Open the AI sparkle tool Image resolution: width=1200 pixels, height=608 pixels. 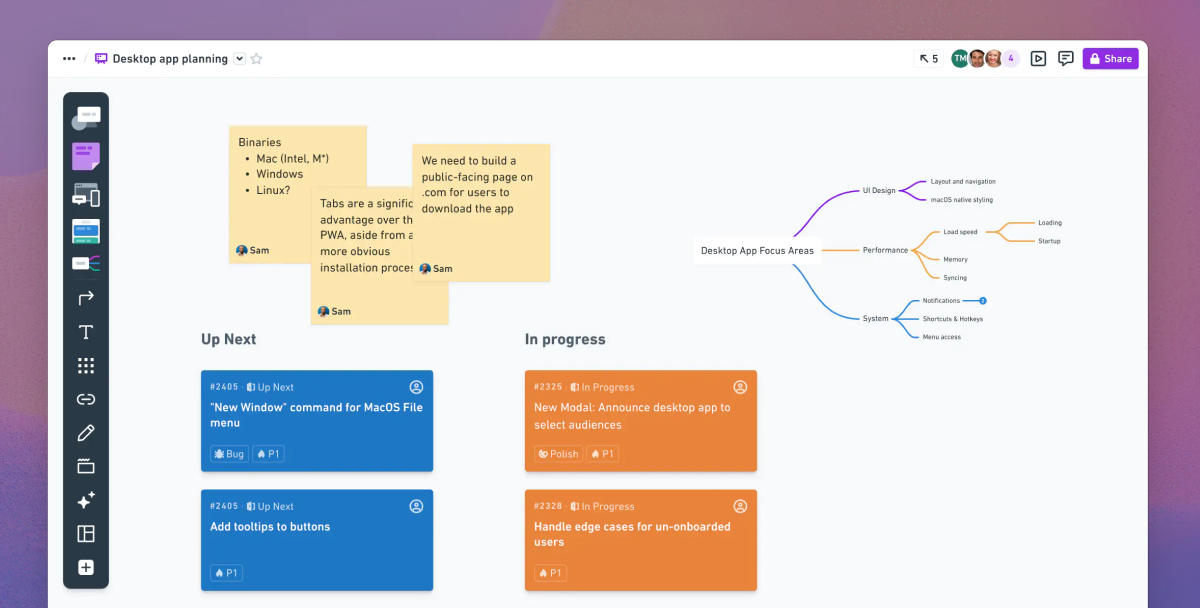(86, 500)
